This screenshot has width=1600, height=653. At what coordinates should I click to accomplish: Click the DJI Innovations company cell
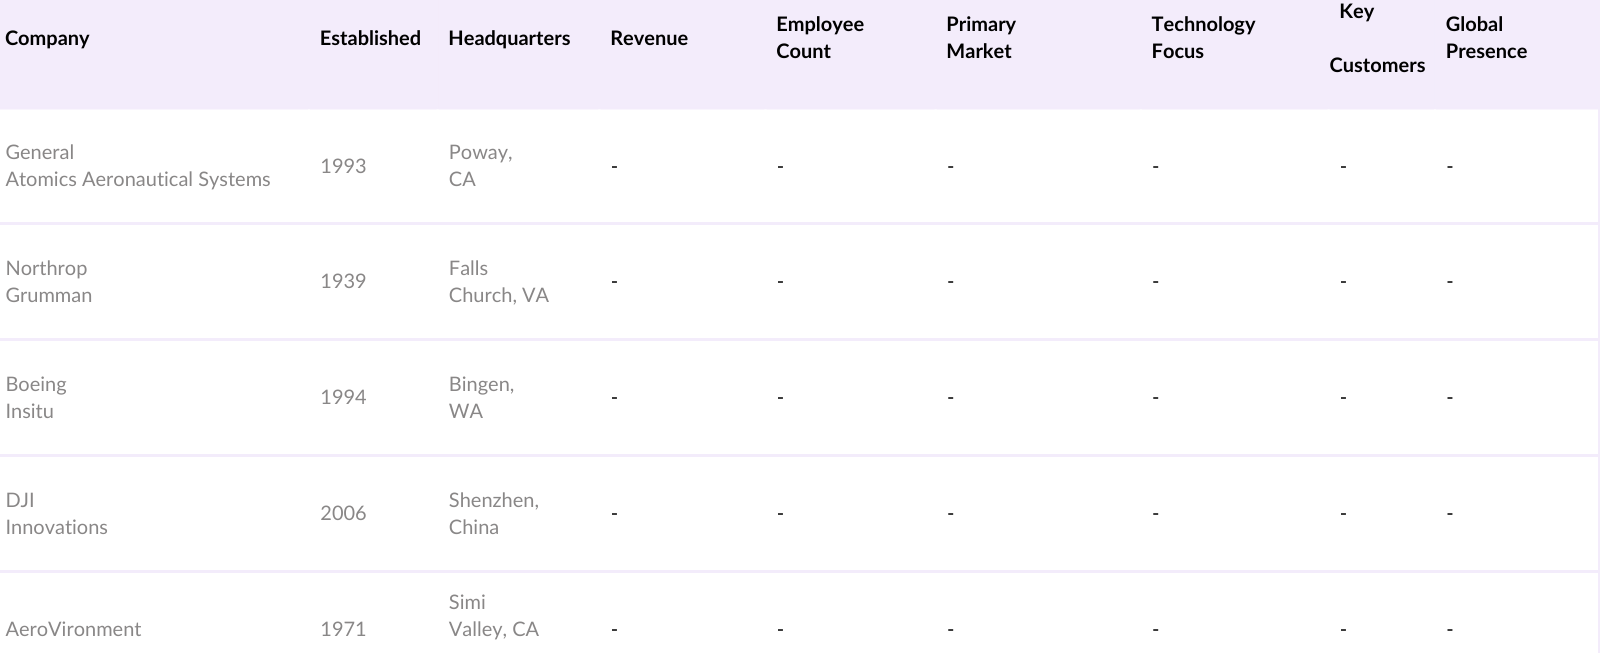(56, 514)
